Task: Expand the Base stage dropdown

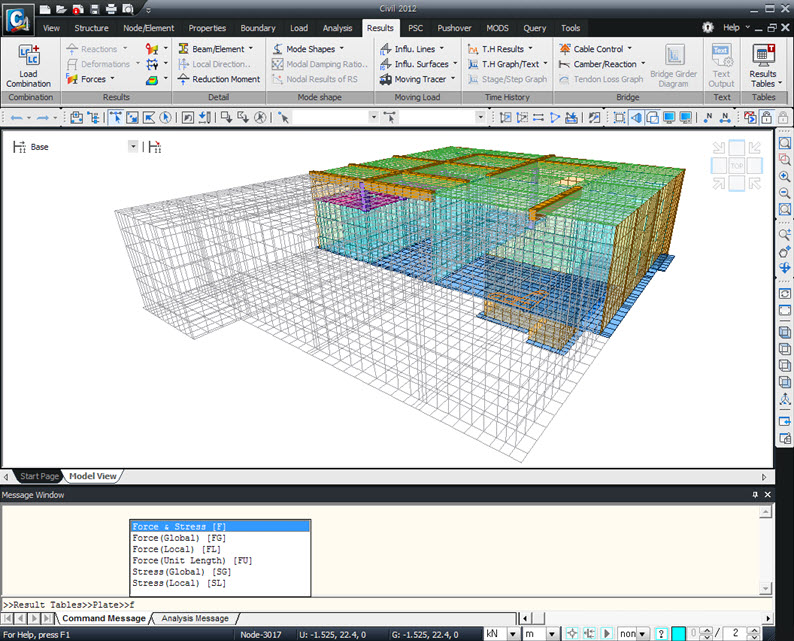Action: pos(133,147)
